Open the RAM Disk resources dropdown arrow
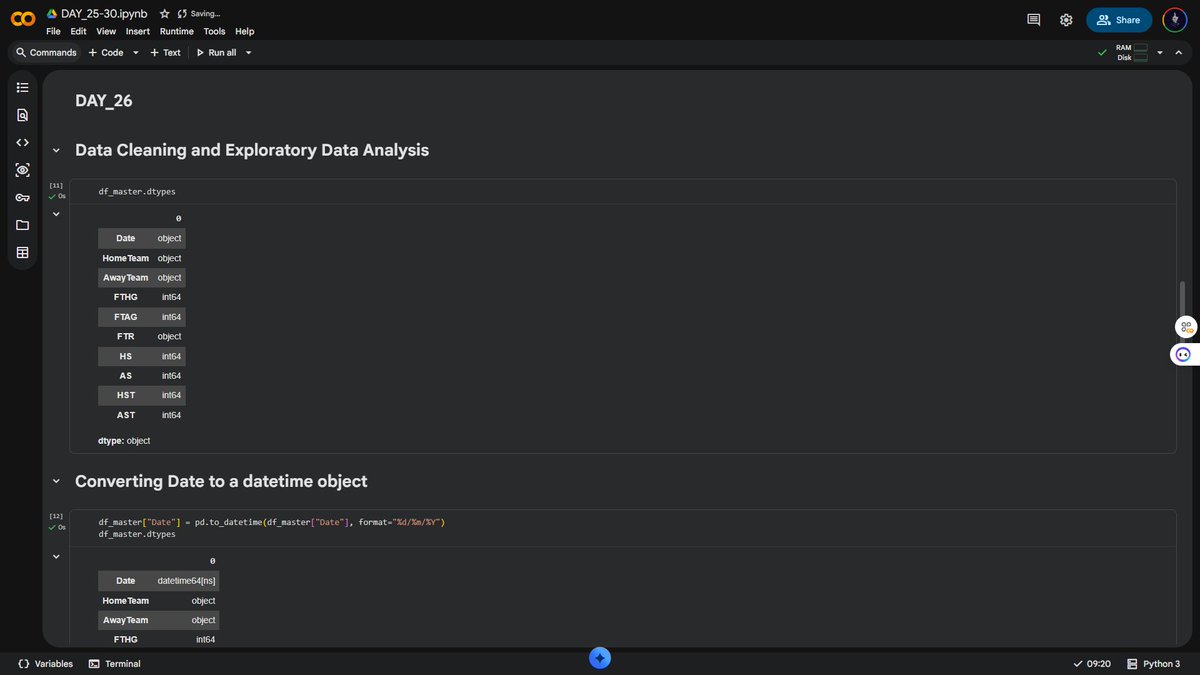Image resolution: width=1200 pixels, height=675 pixels. (1160, 52)
